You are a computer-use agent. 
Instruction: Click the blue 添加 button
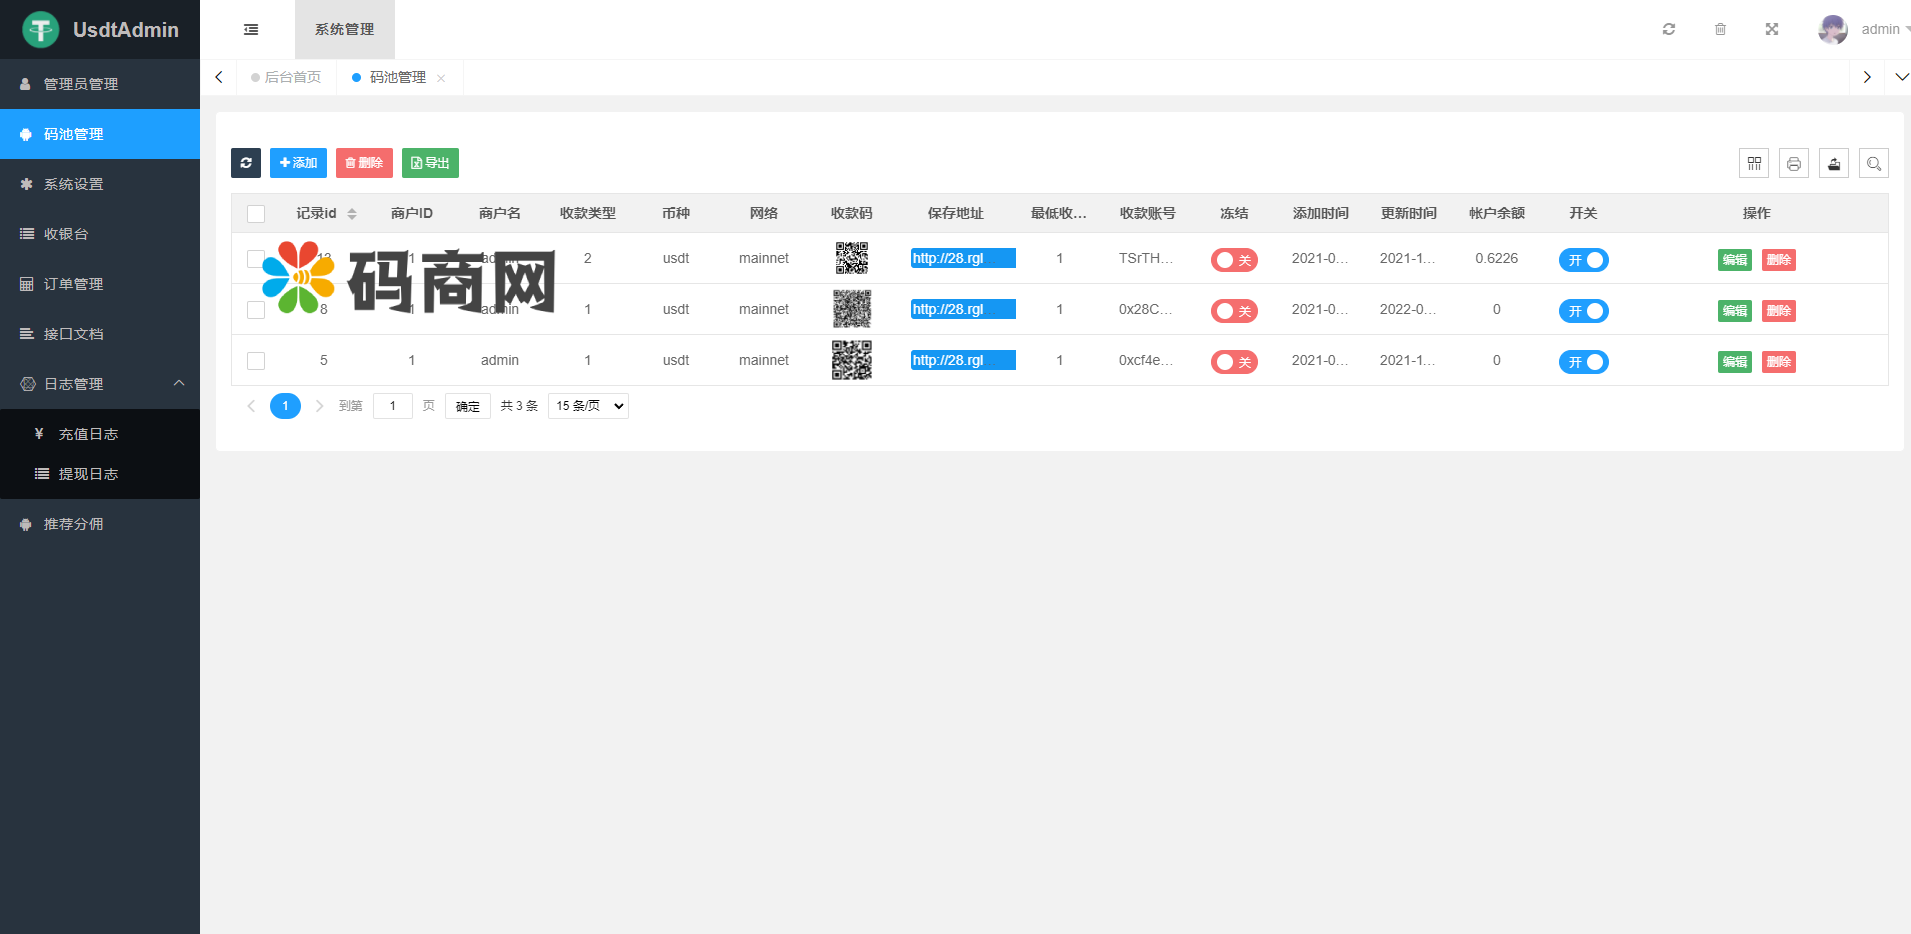click(x=298, y=163)
